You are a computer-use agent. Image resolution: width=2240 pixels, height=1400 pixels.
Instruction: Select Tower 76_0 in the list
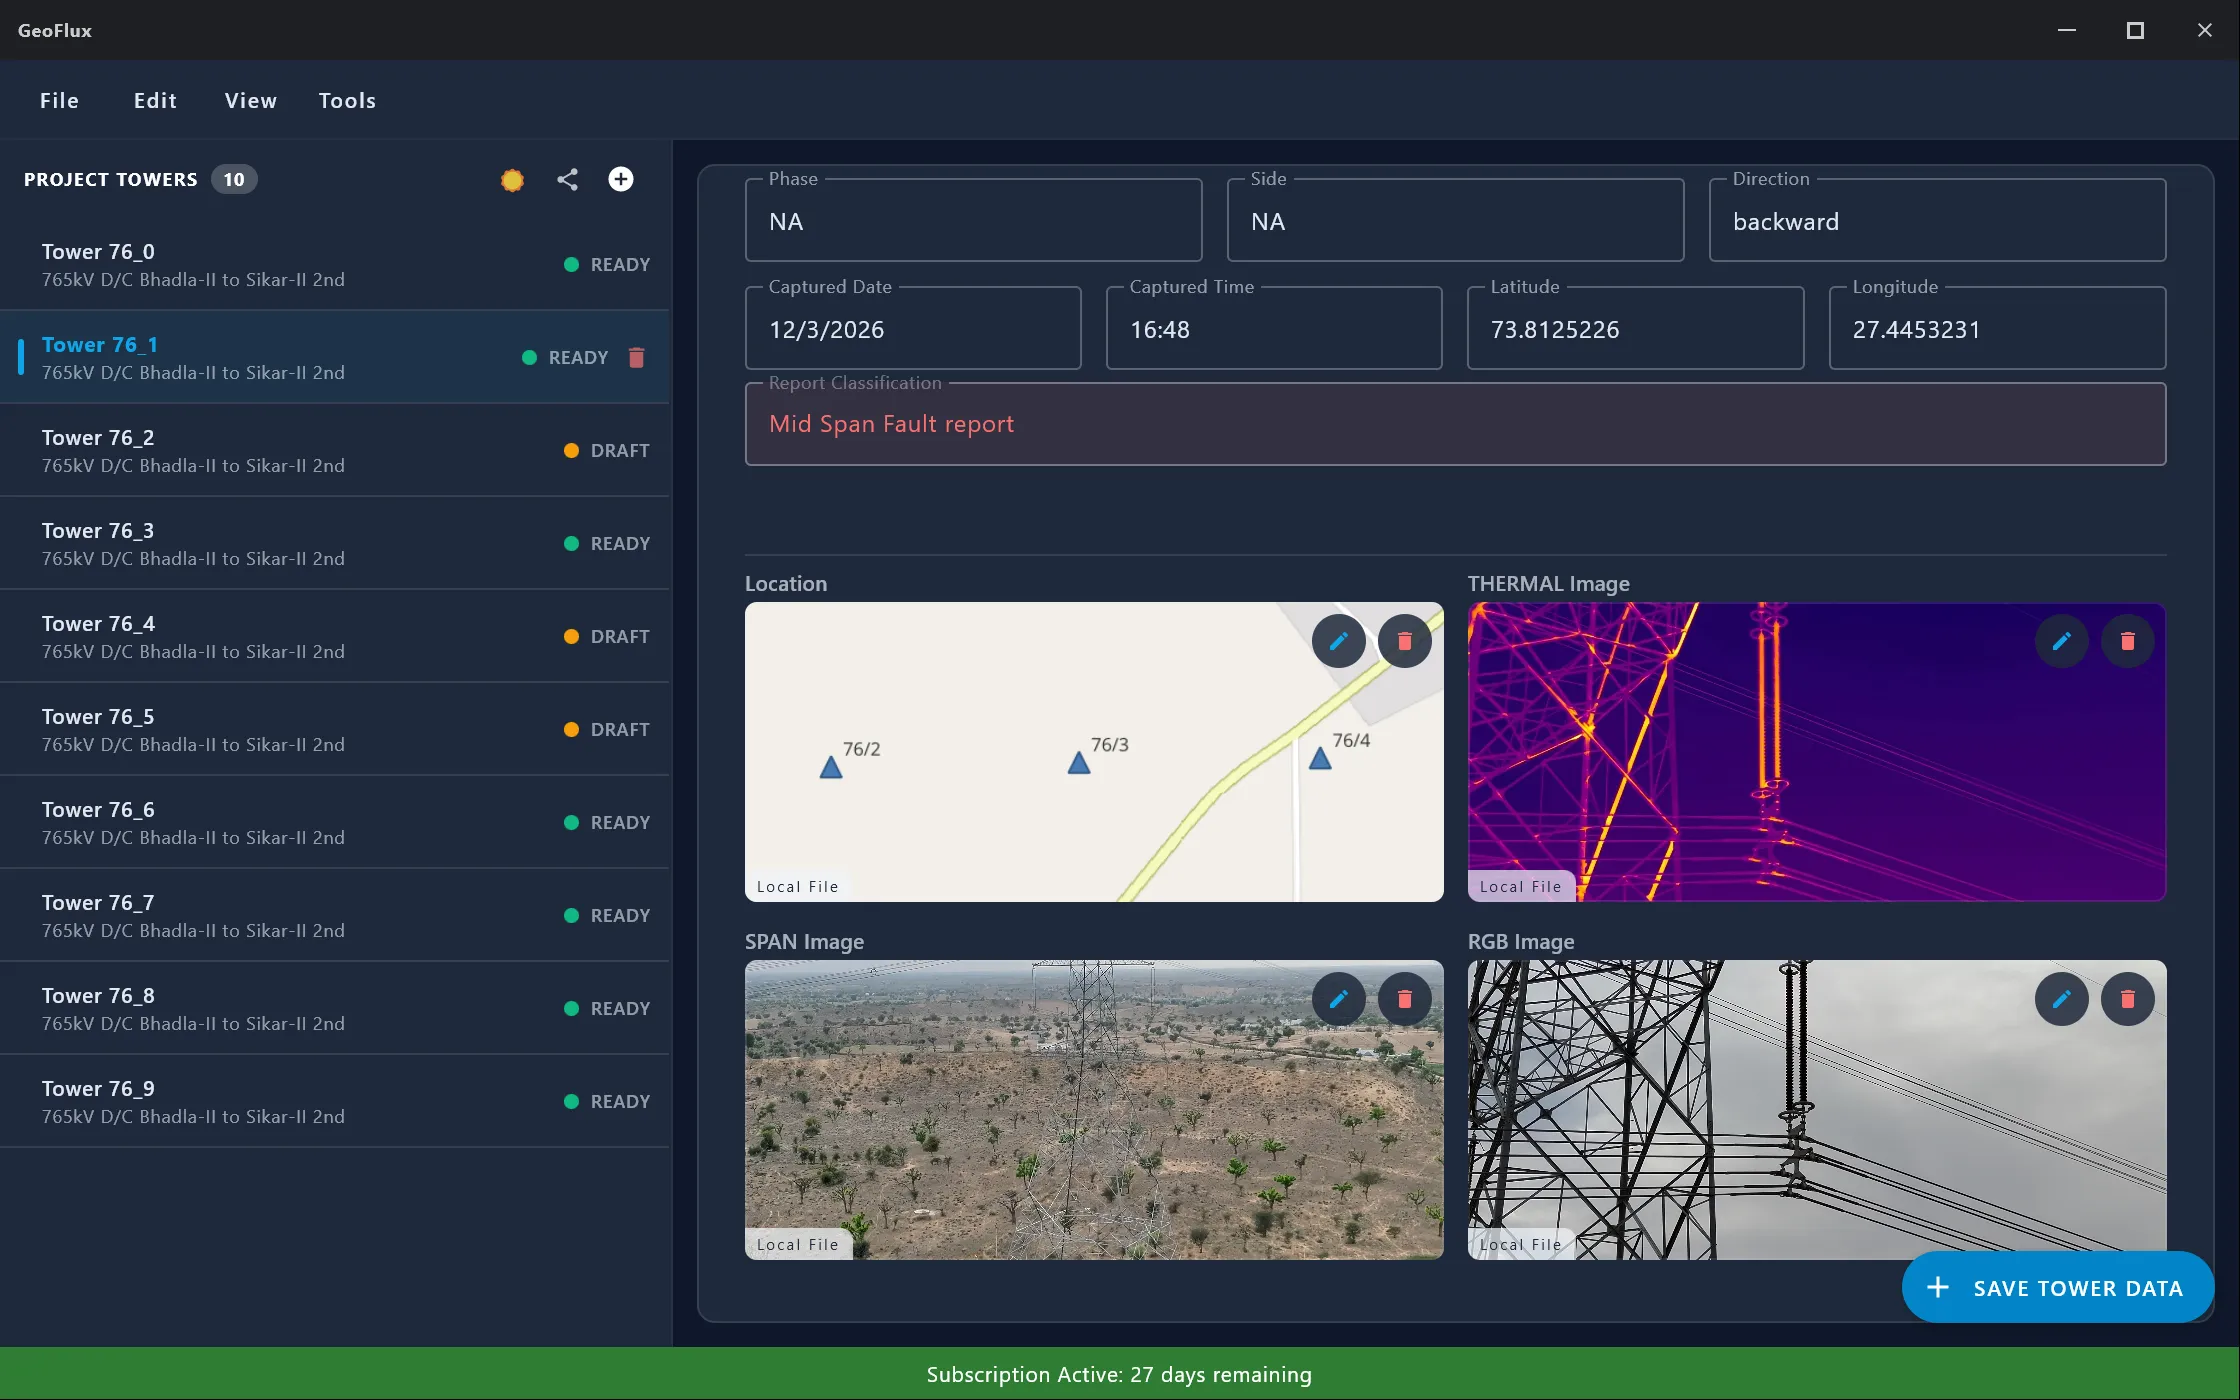[335, 265]
